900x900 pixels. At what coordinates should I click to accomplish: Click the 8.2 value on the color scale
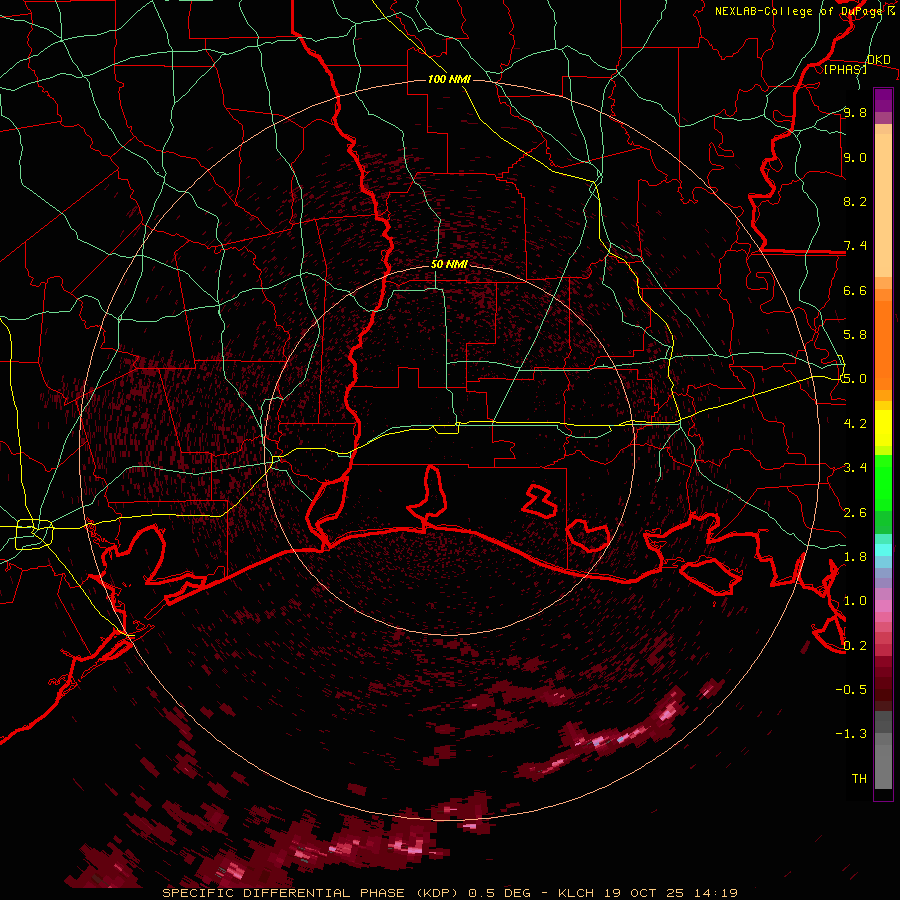point(855,201)
